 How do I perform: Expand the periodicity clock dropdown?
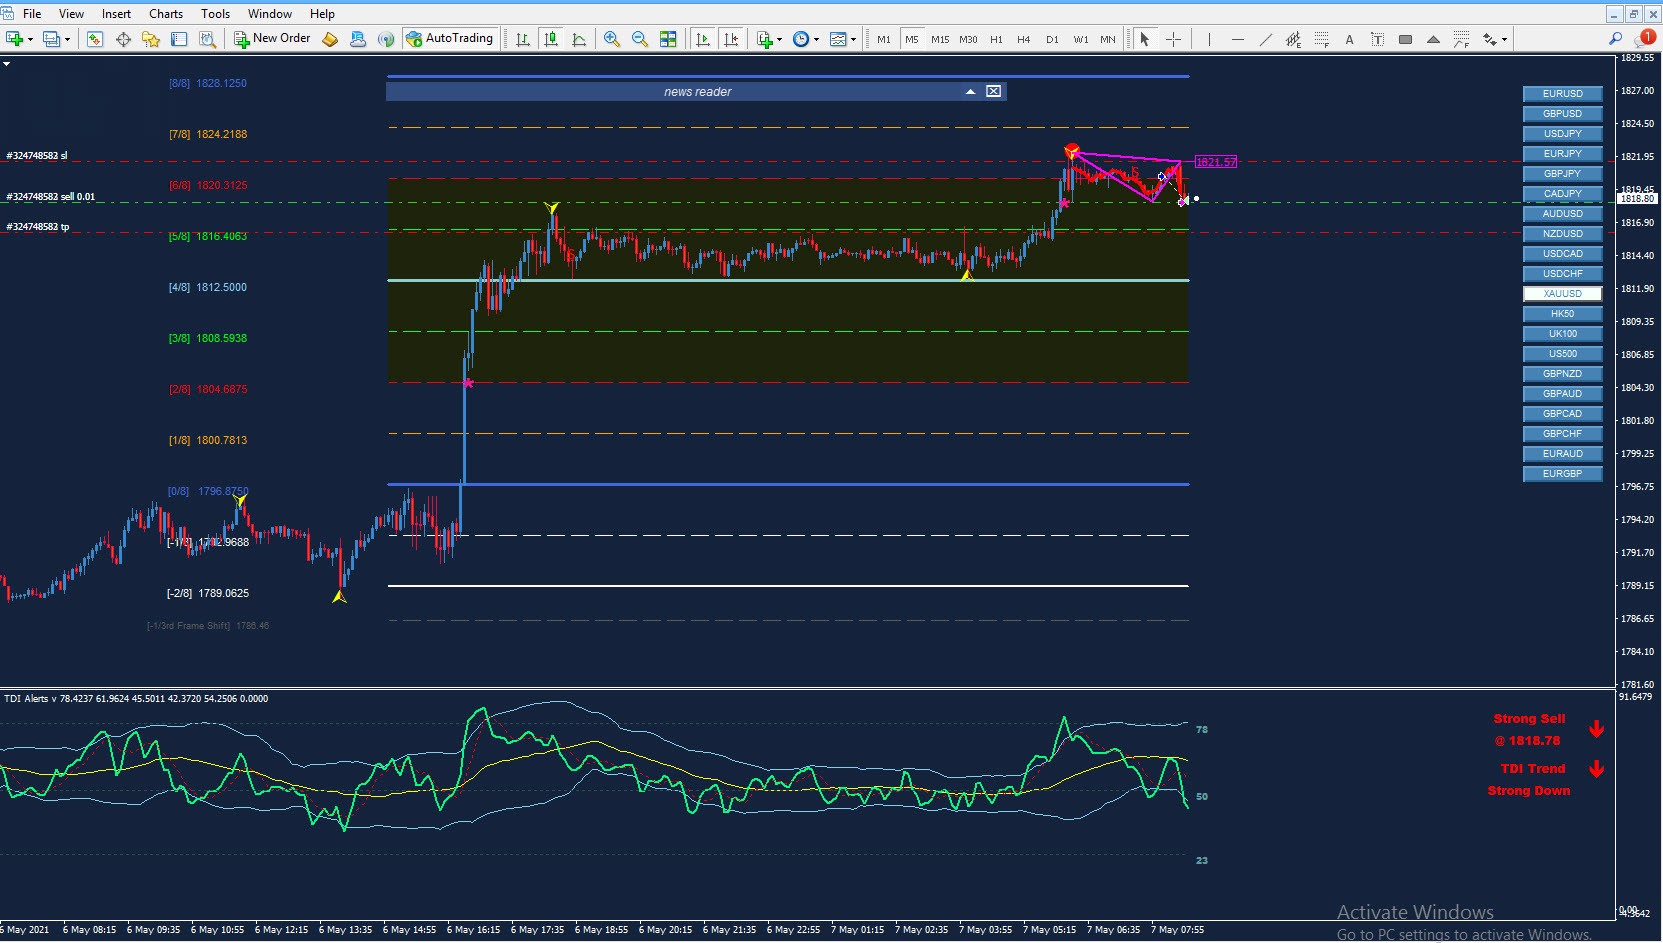(x=816, y=40)
